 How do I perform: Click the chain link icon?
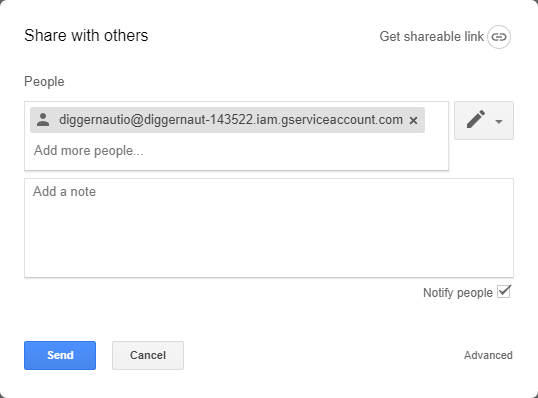pyautogui.click(x=499, y=37)
